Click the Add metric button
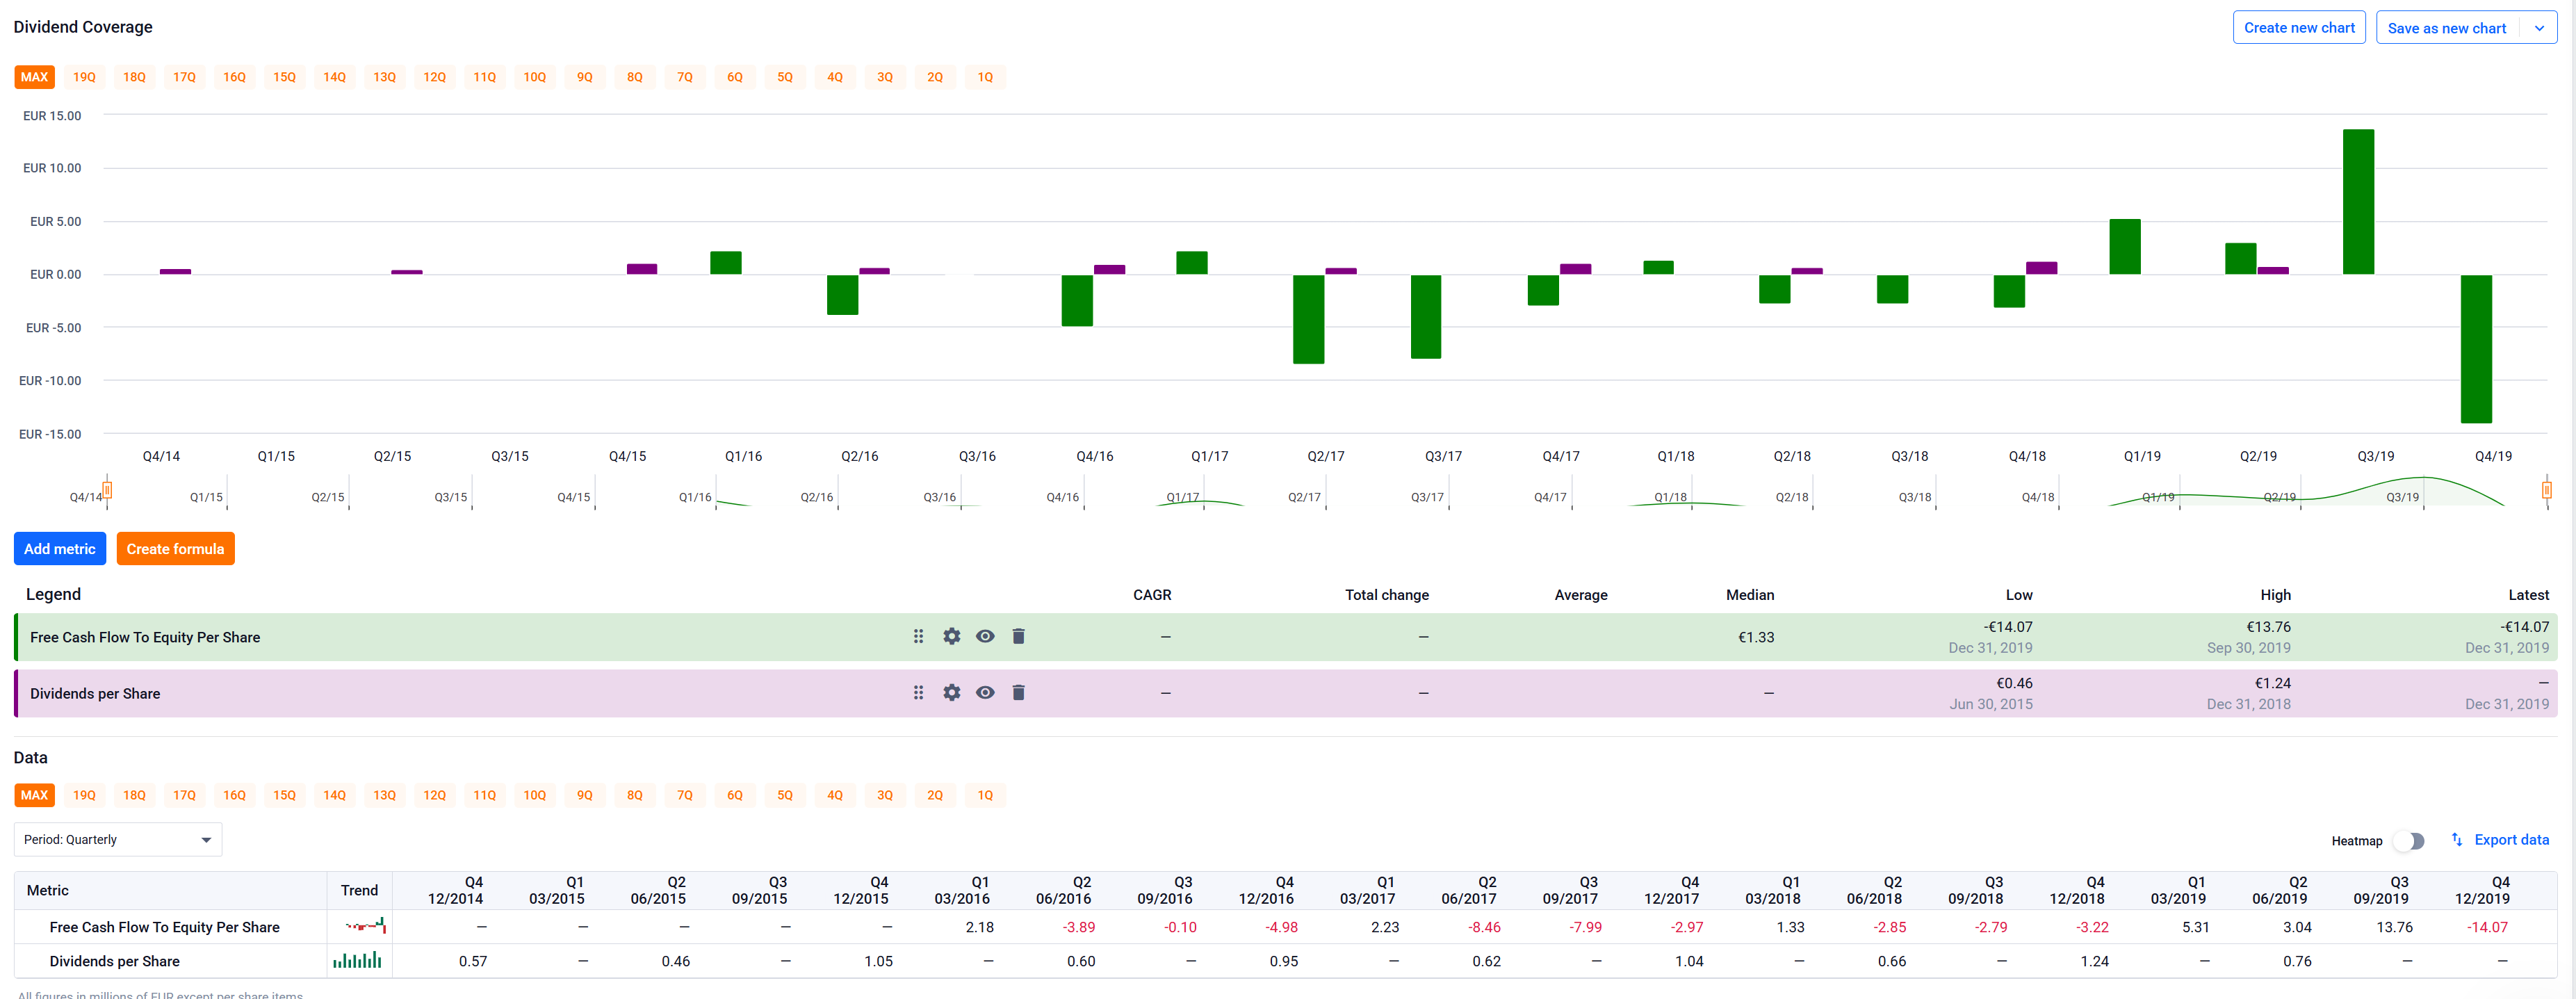 point(60,548)
